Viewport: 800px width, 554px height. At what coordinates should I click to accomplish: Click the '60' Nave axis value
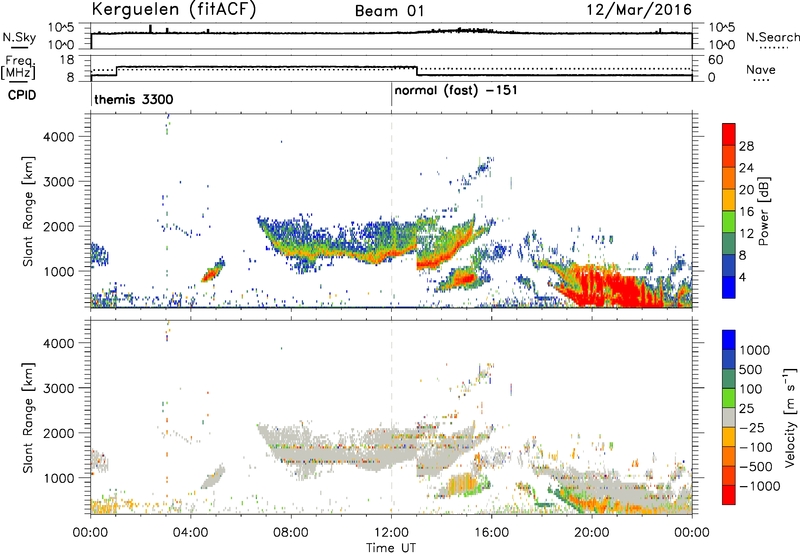pos(716,60)
